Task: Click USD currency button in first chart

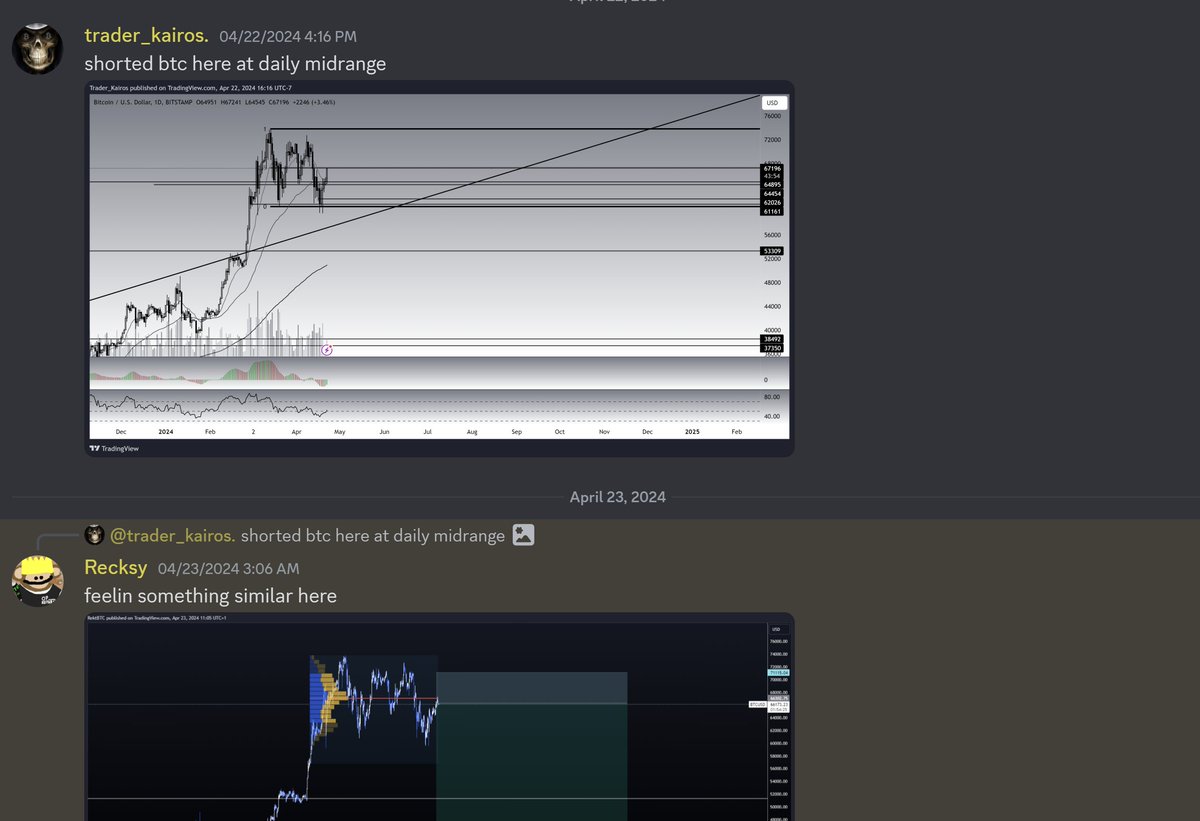Action: (x=773, y=103)
